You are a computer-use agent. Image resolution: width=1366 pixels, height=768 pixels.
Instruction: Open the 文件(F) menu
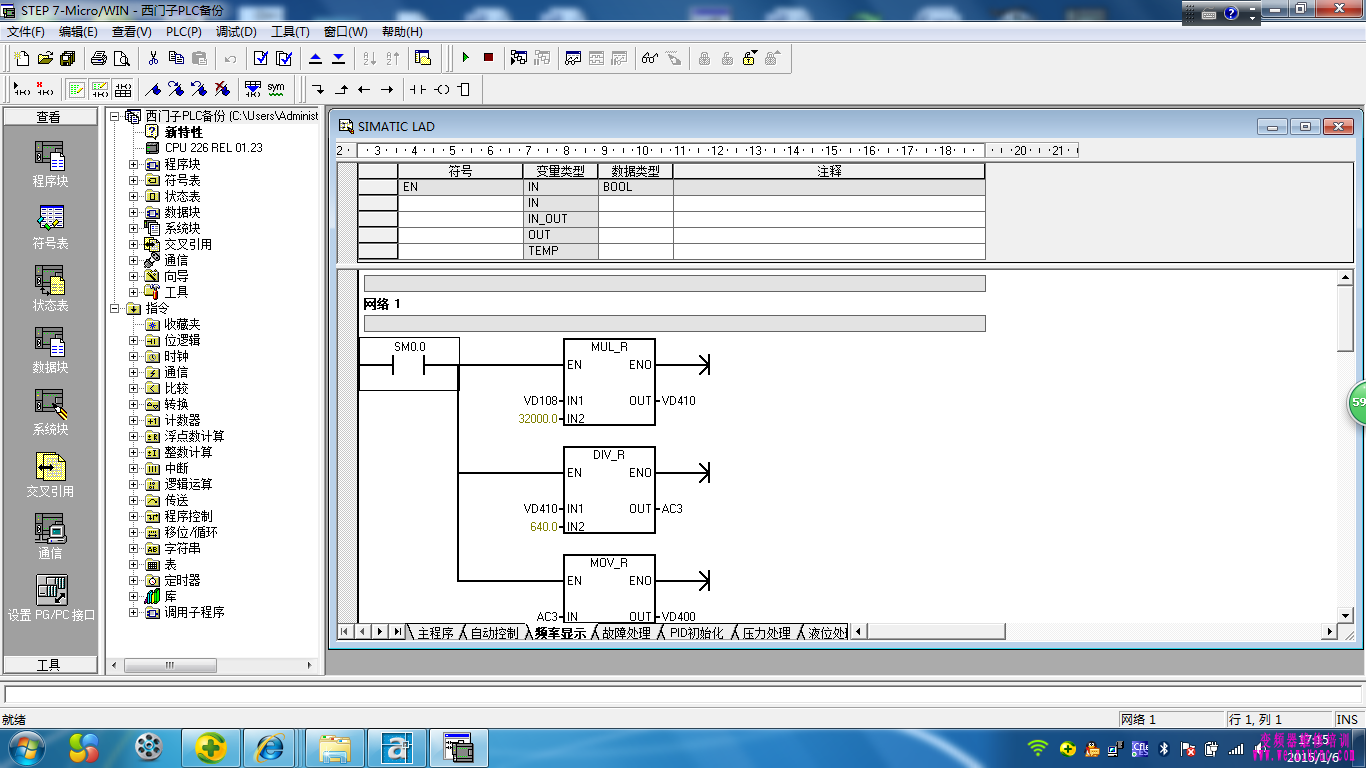[26, 31]
